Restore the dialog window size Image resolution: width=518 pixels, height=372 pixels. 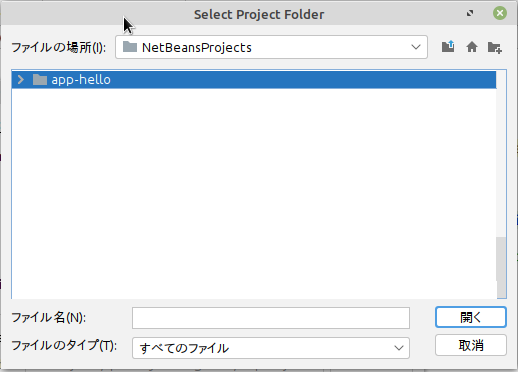470,13
